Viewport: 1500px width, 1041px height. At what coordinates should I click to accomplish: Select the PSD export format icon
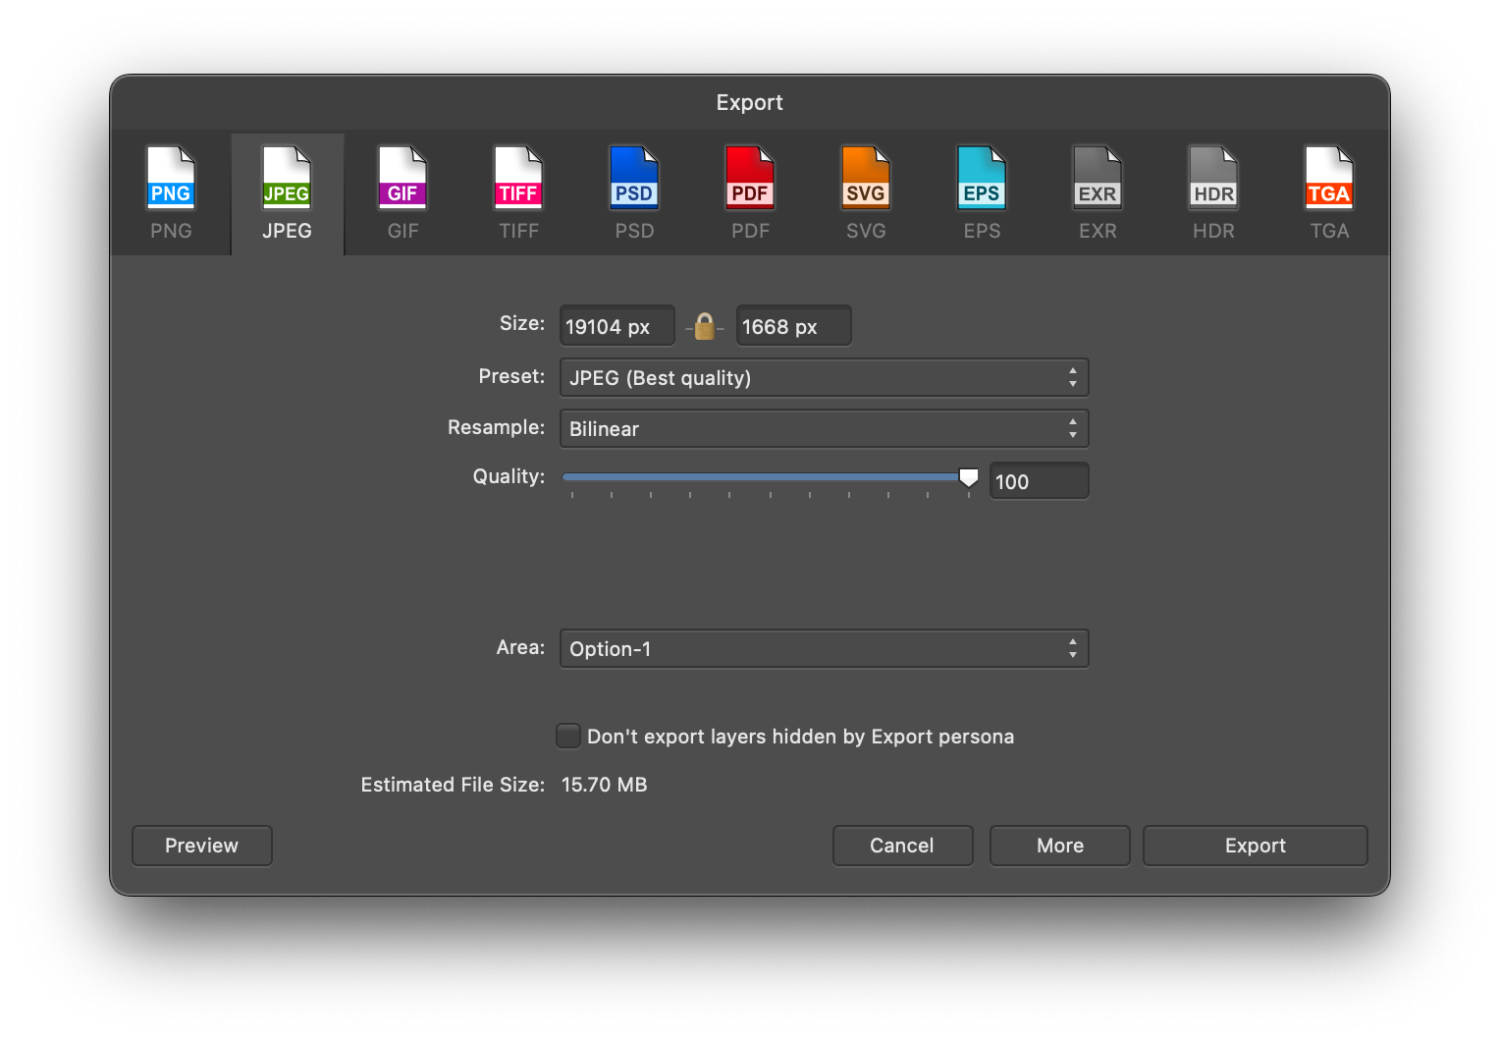tap(634, 190)
